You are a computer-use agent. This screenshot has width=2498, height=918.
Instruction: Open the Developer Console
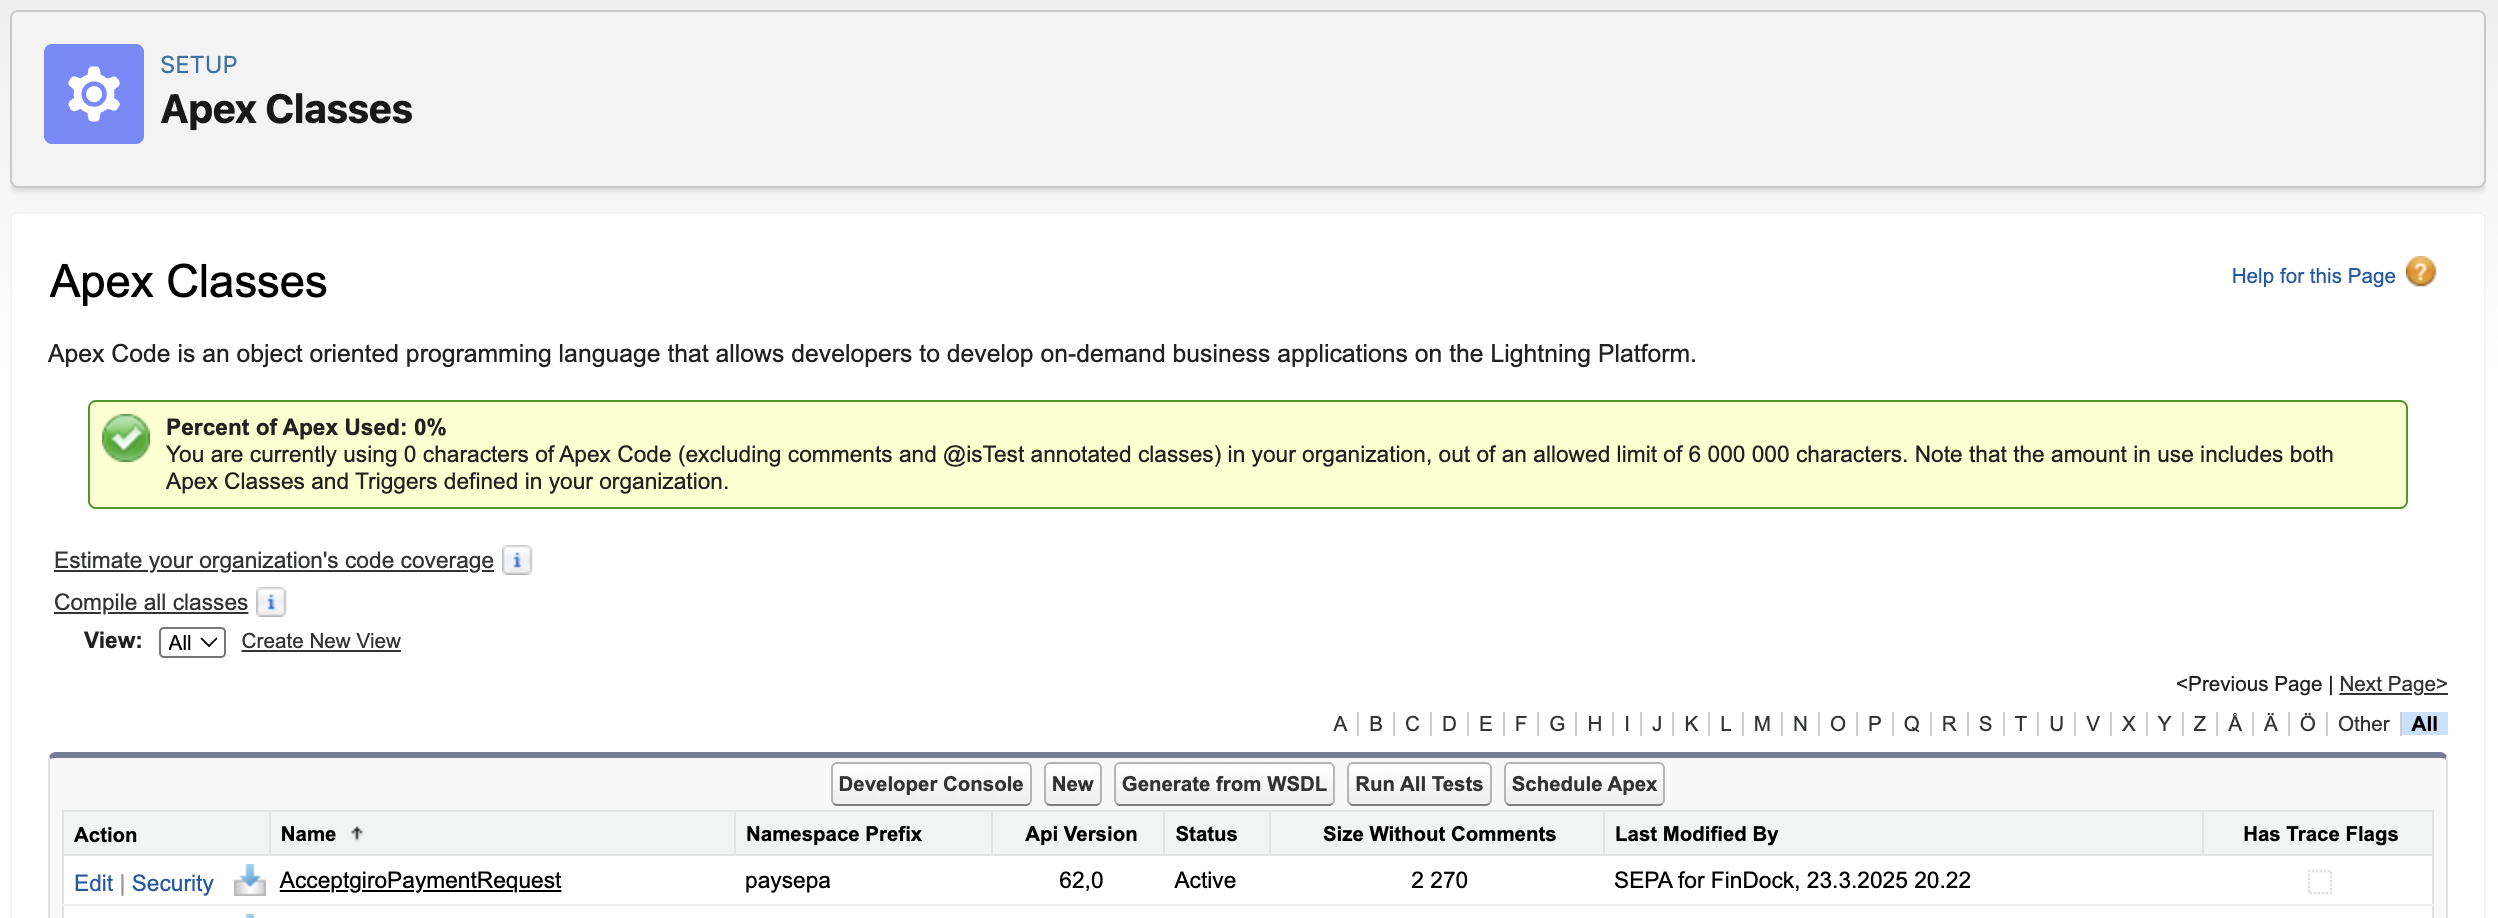(930, 784)
